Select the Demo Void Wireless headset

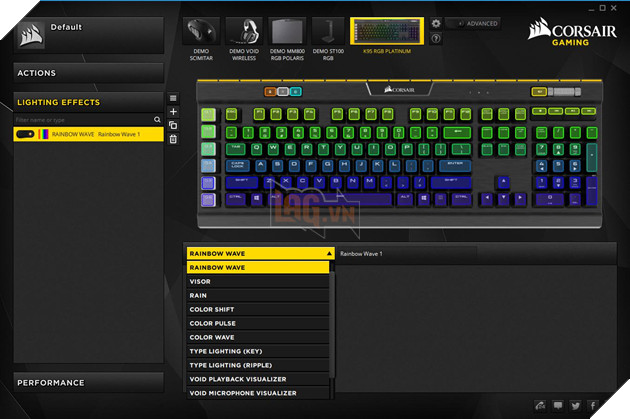244,31
